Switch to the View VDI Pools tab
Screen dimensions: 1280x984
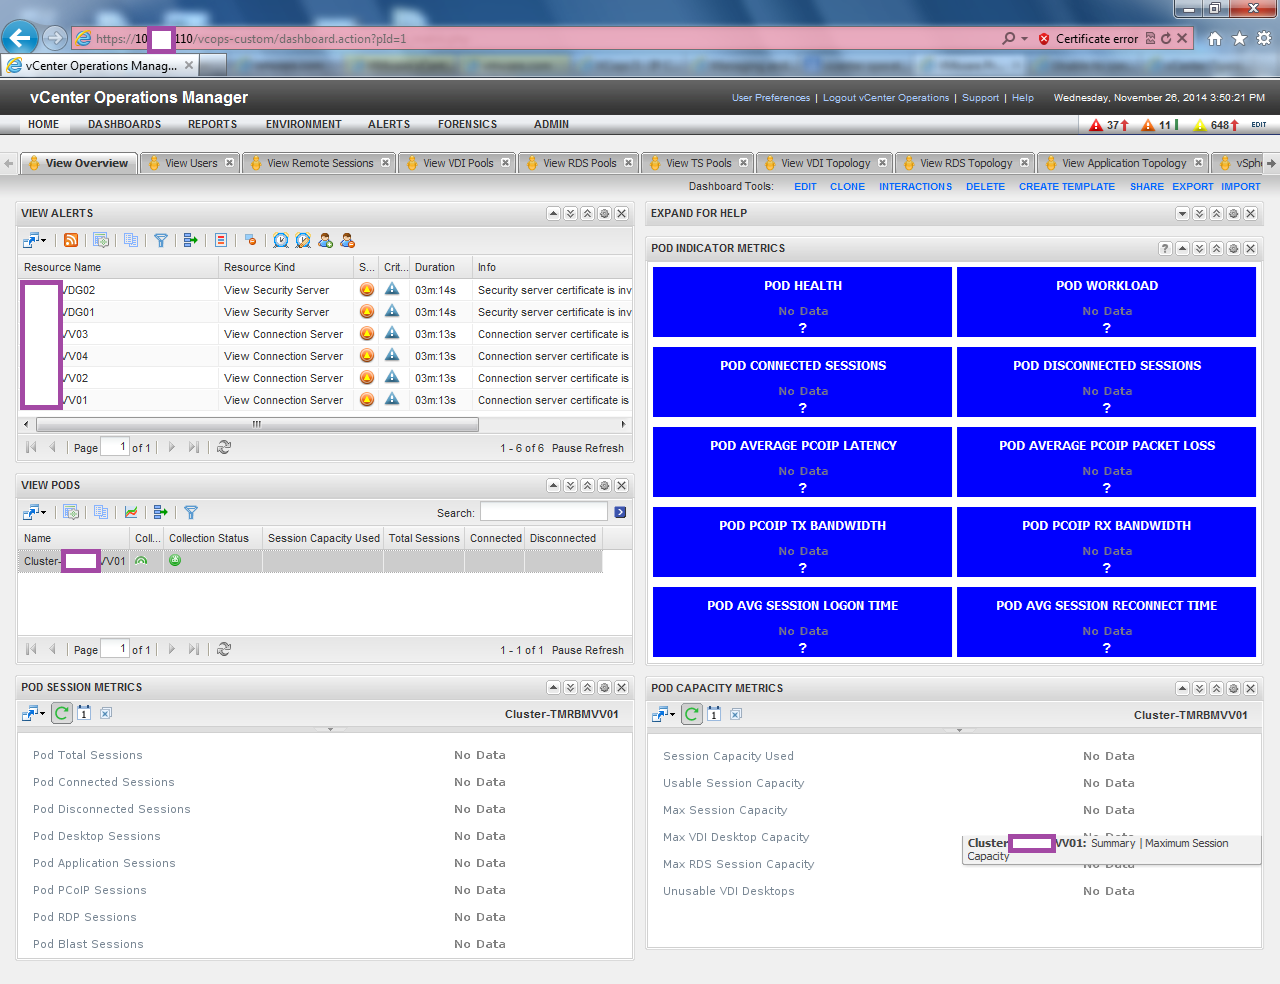[x=457, y=163]
